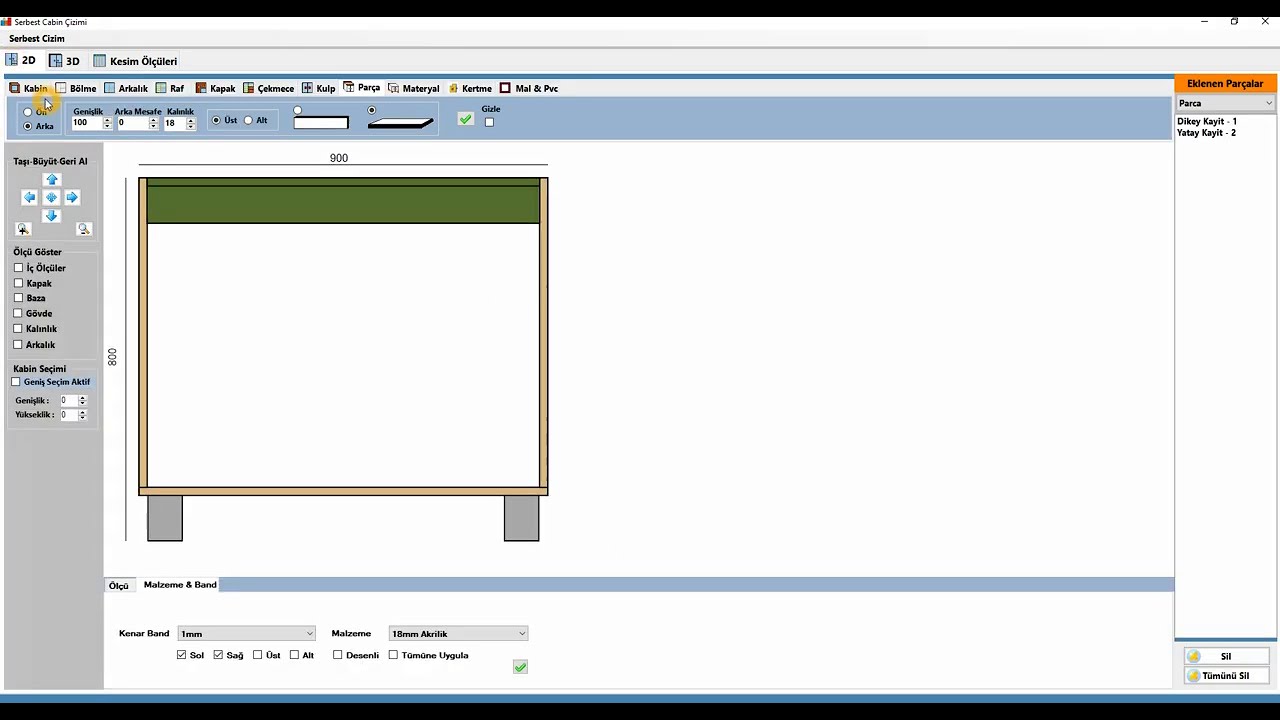Click the Kabin Seçimi Yükseklik stepper
The width and height of the screenshot is (1280, 720).
pos(82,415)
